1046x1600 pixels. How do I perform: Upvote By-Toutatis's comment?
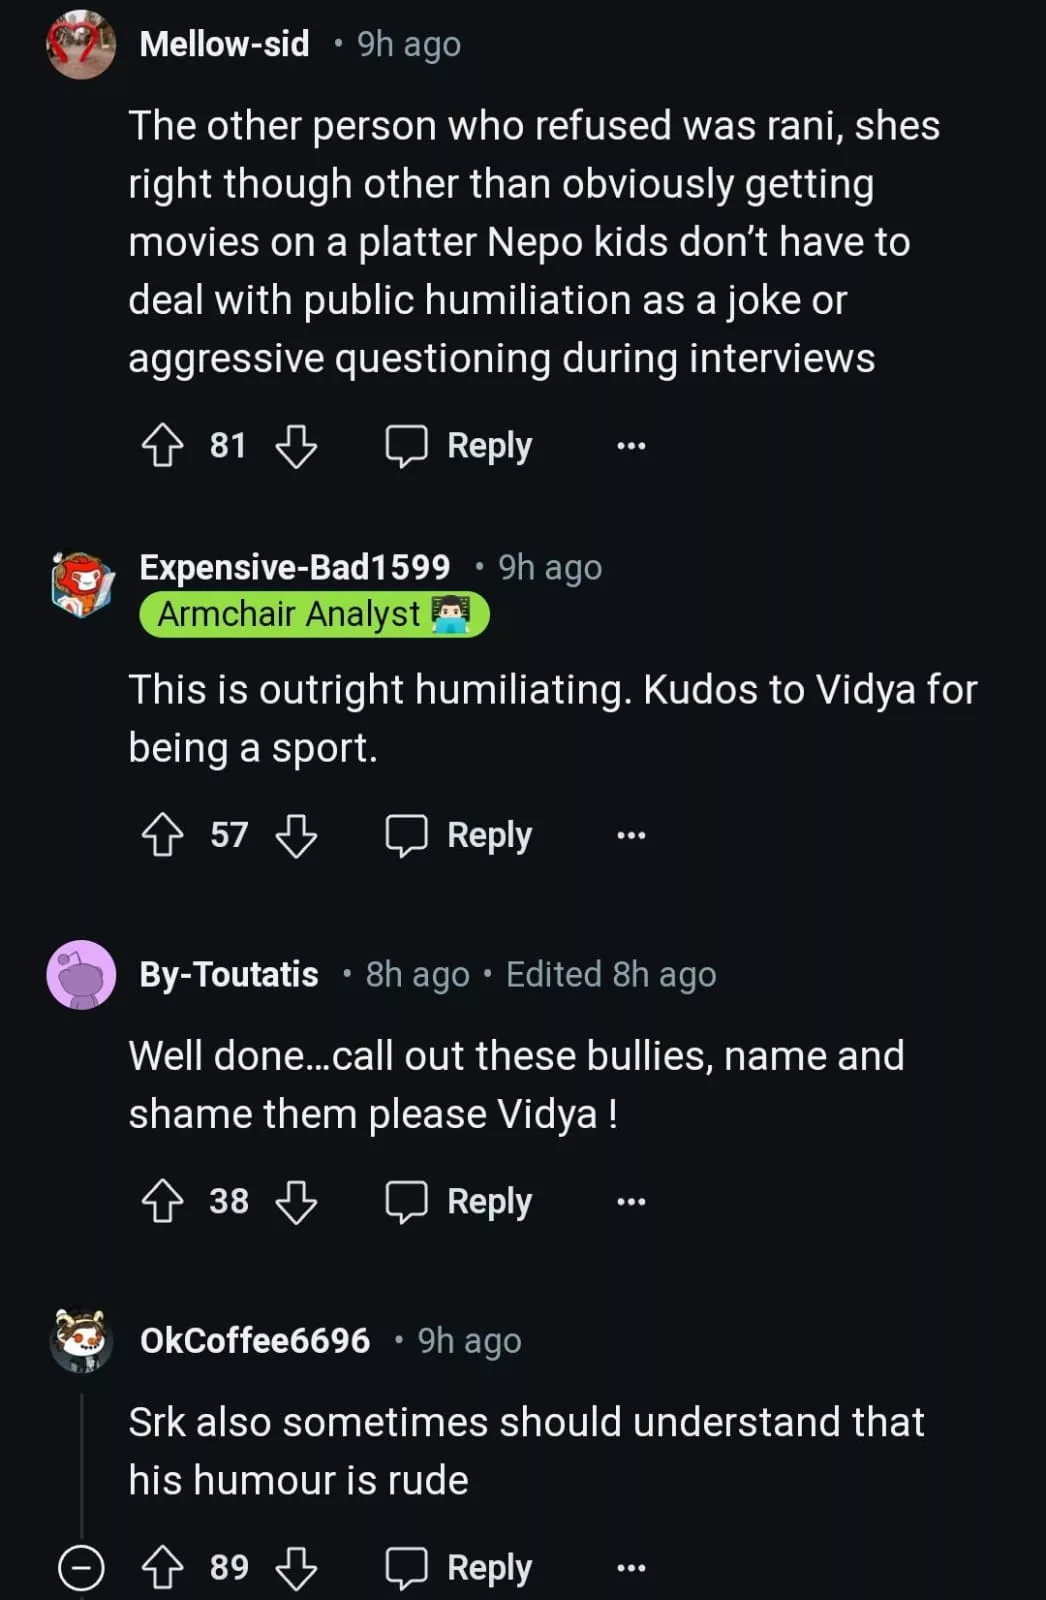[x=162, y=1201]
